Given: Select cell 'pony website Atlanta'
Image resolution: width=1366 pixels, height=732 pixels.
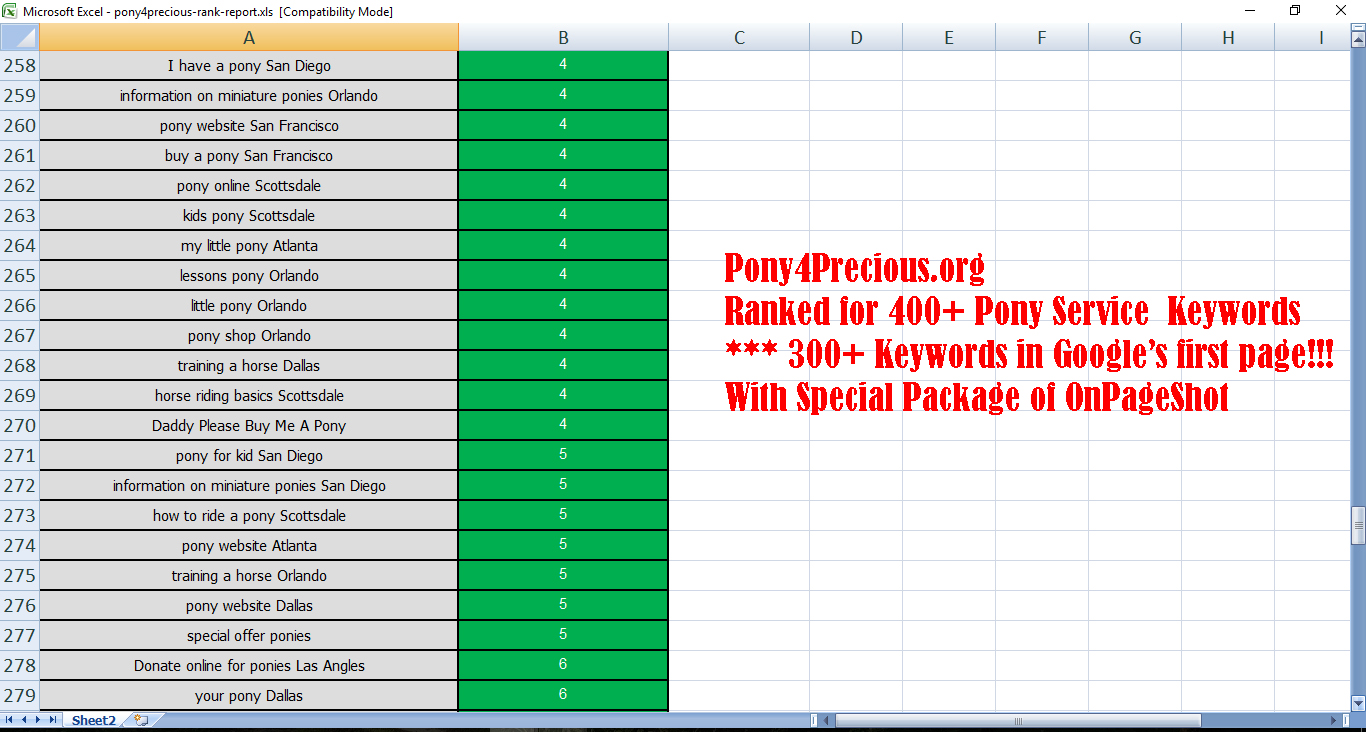Looking at the screenshot, I should click(x=249, y=546).
